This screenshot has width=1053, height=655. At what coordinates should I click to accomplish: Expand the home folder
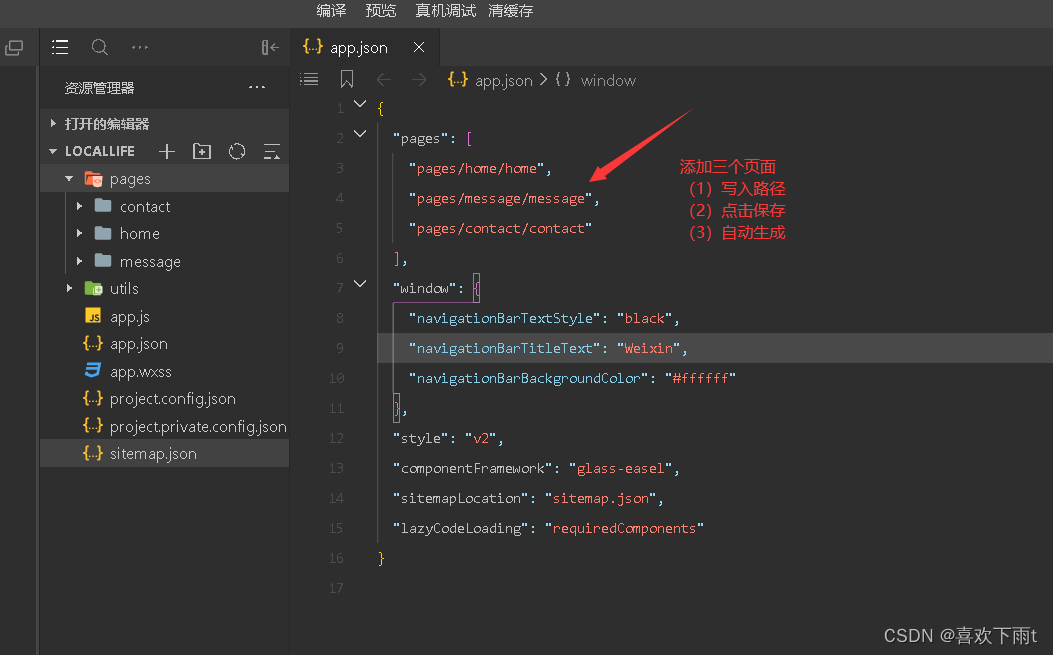[x=80, y=233]
